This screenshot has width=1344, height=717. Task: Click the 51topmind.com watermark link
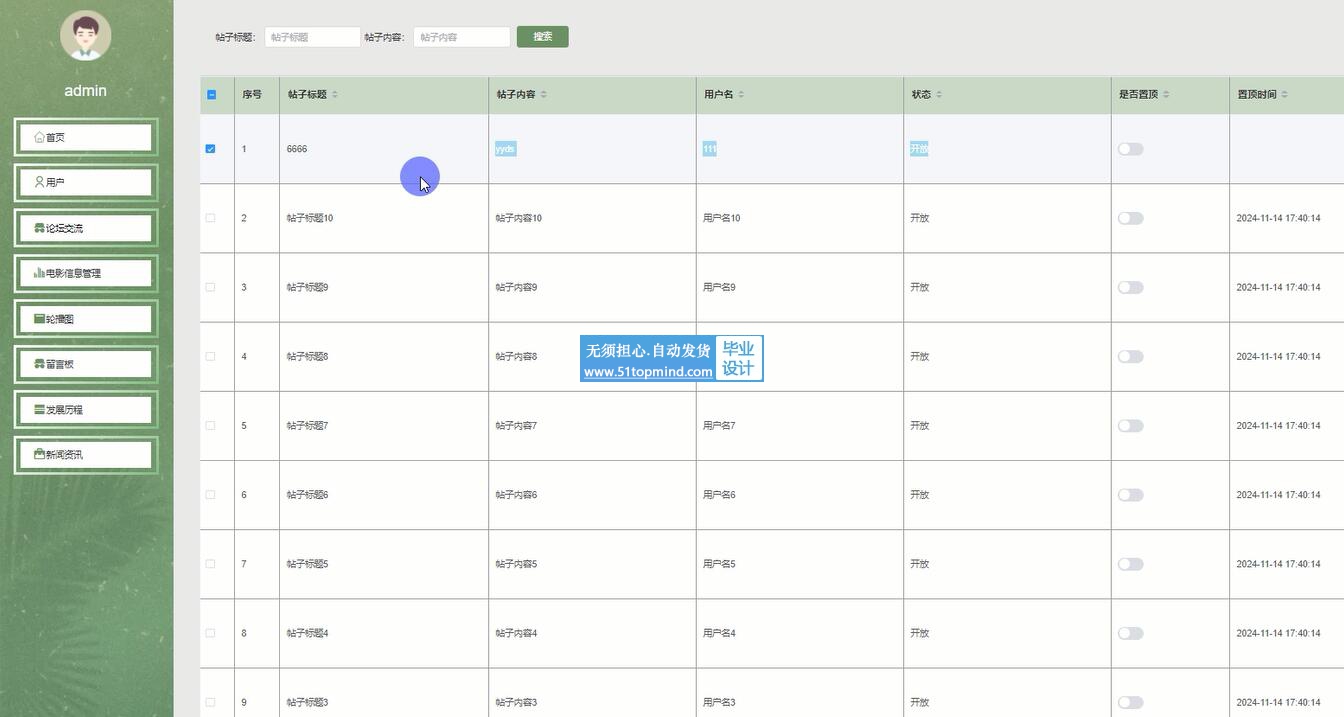point(648,372)
